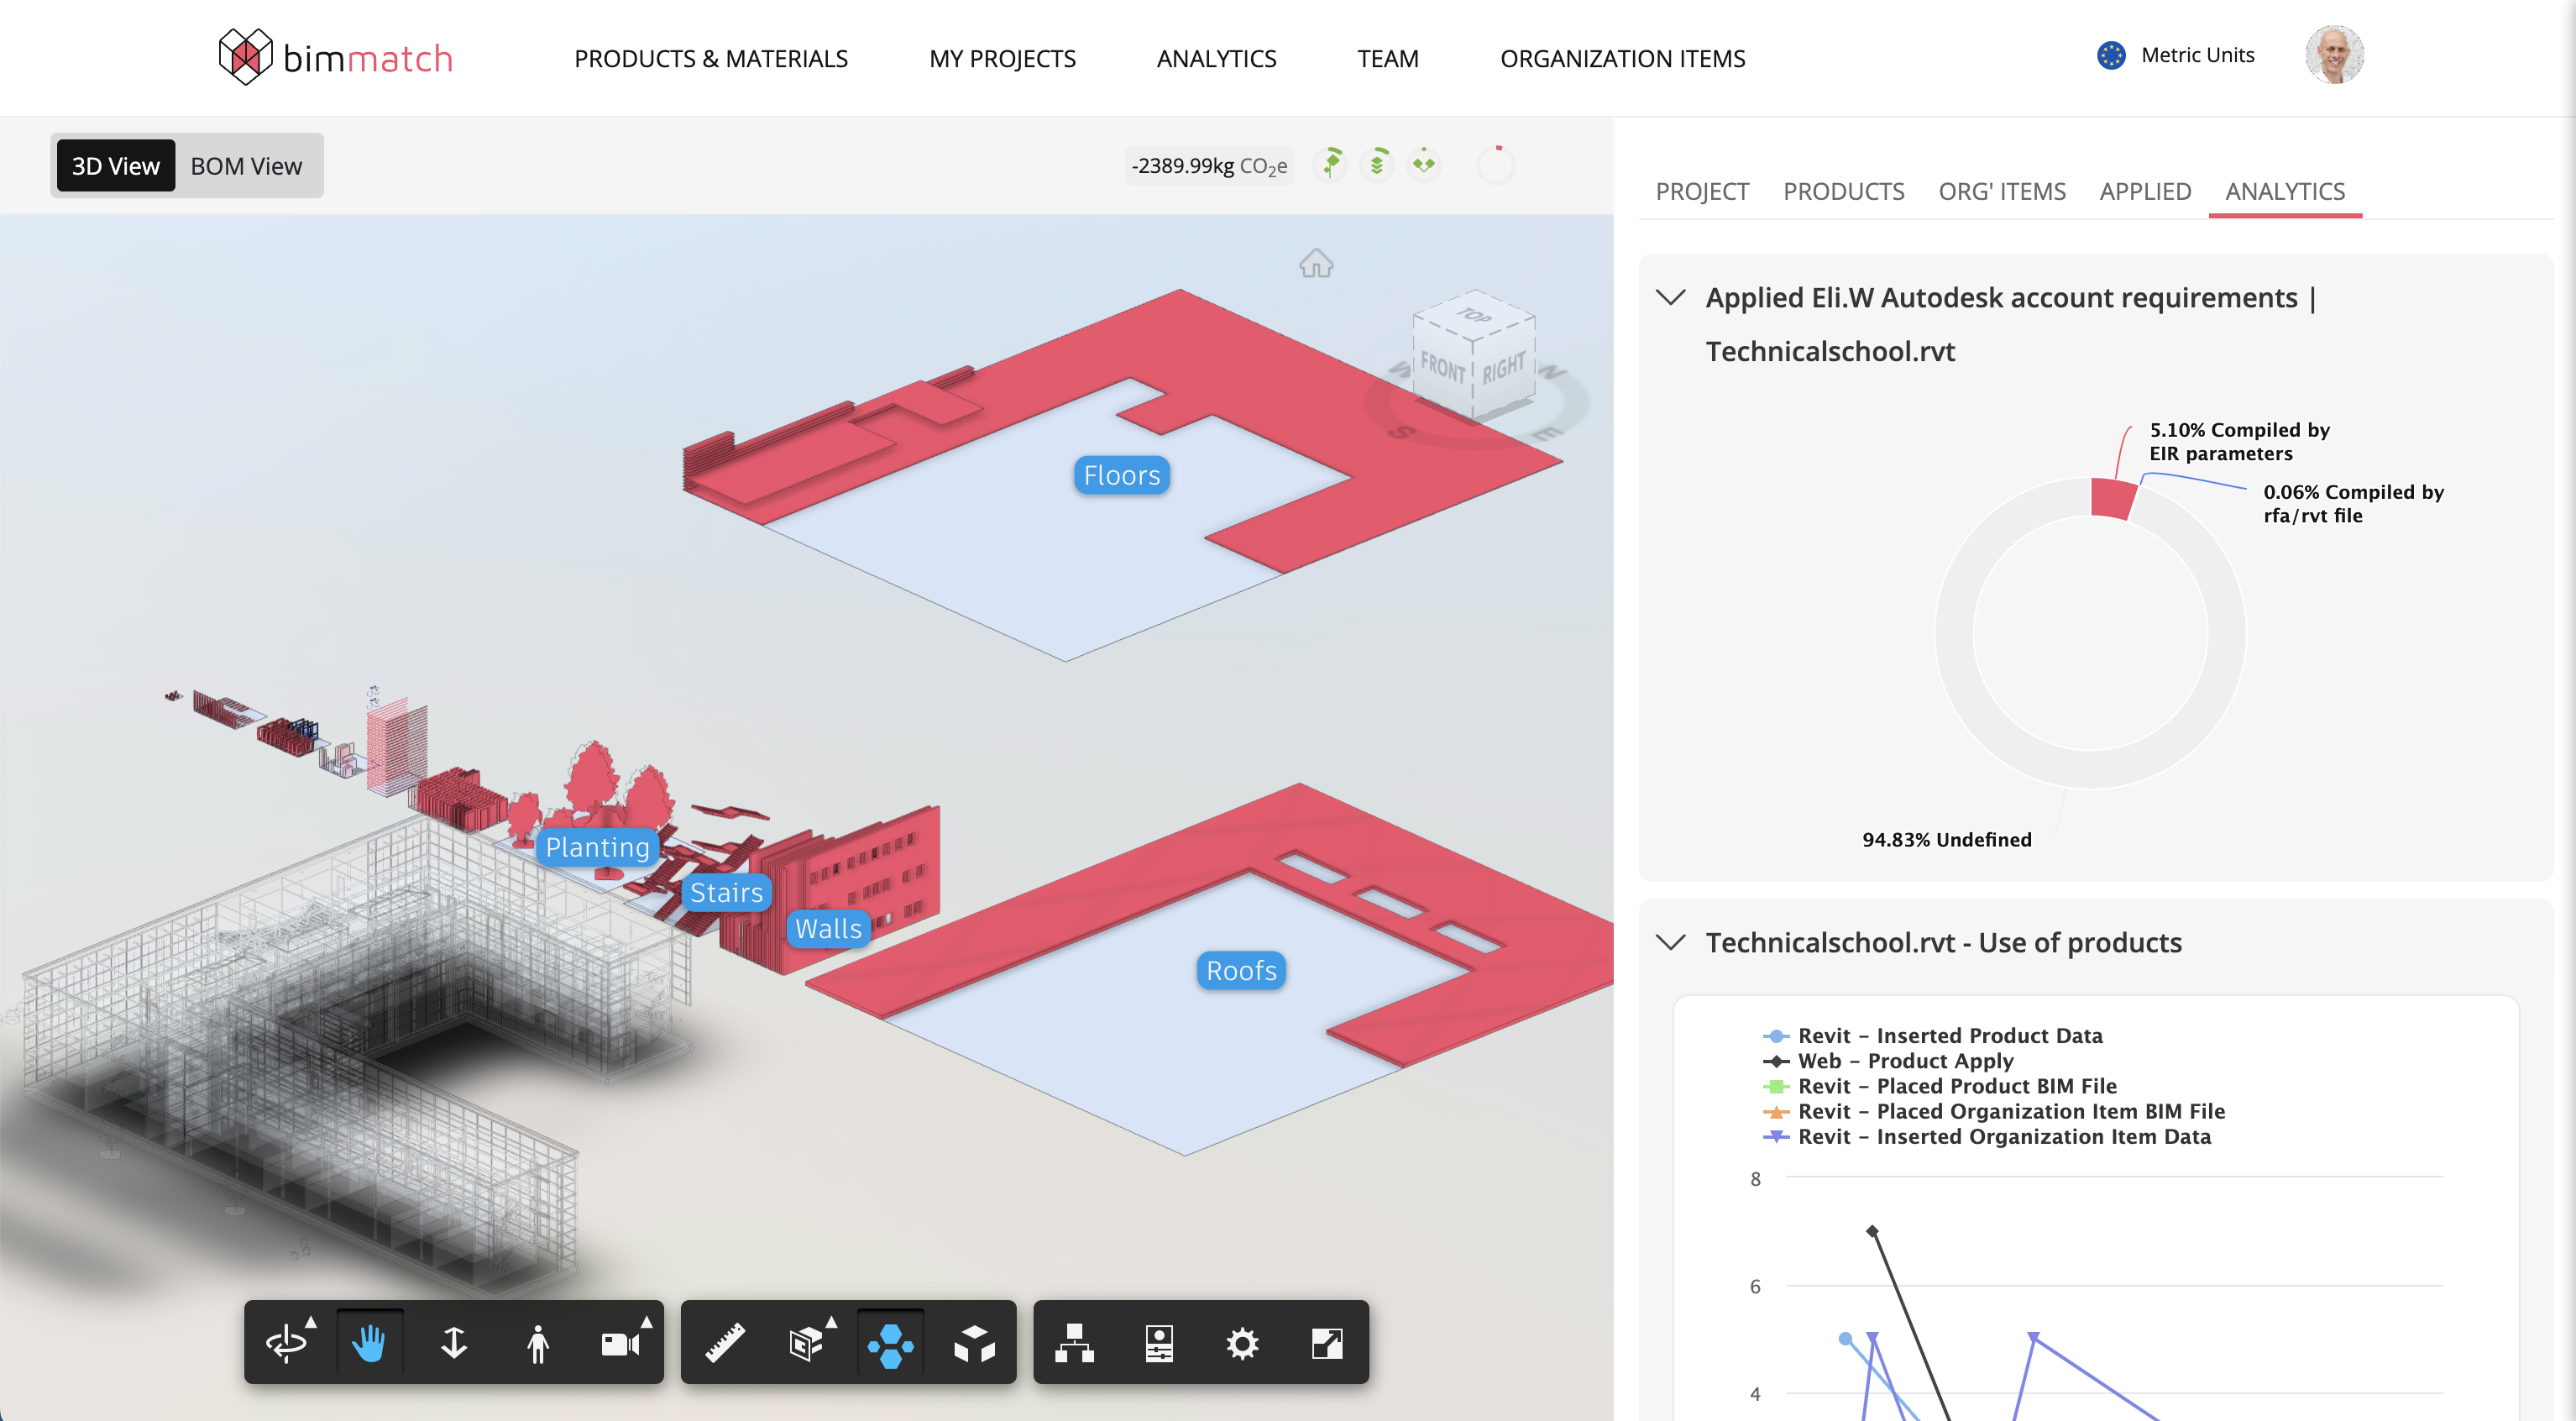Open the viewer settings gear
Viewport: 2576px width, 1421px height.
coord(1242,1343)
